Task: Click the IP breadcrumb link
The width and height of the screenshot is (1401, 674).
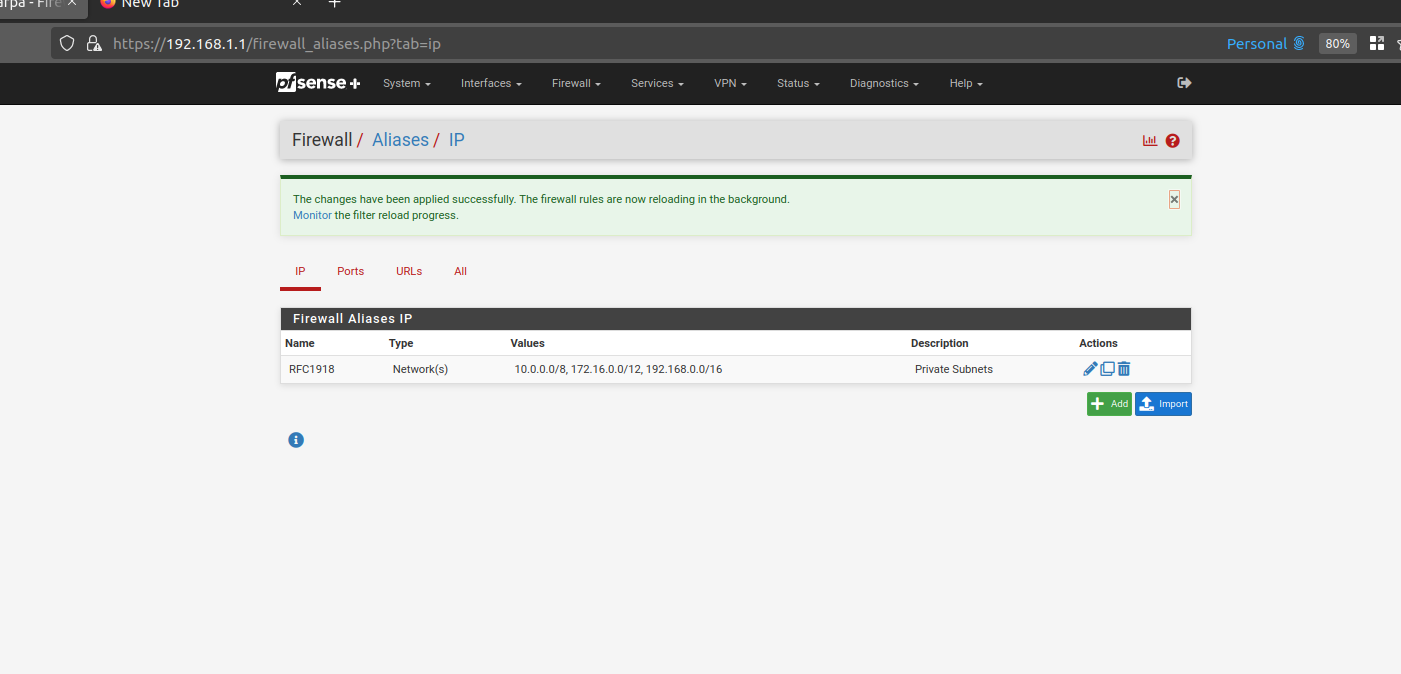Action: pyautogui.click(x=456, y=140)
